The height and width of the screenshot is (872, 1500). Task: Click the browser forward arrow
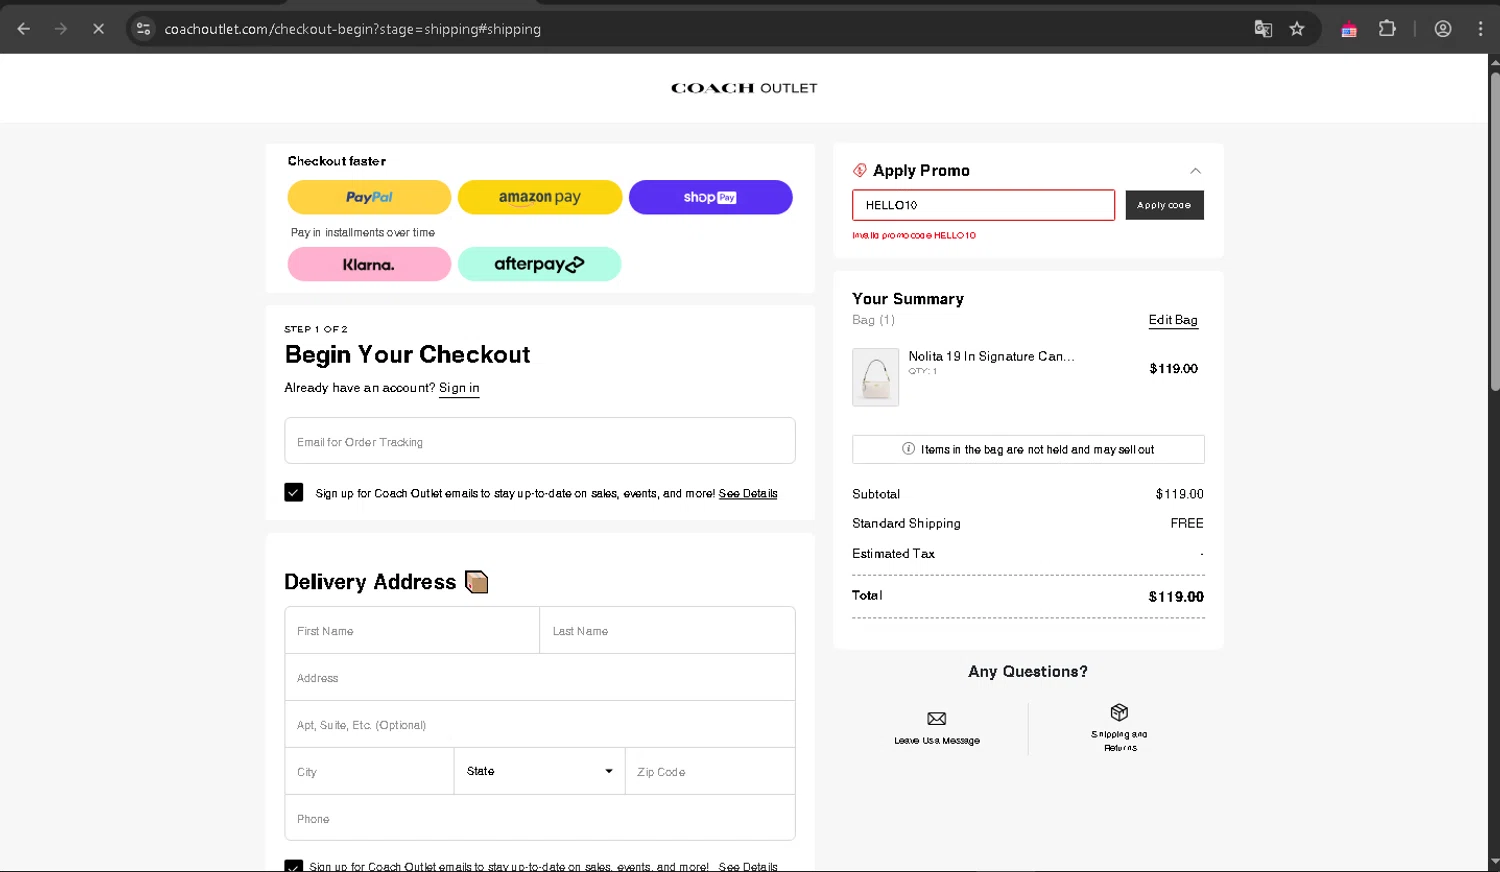[61, 29]
